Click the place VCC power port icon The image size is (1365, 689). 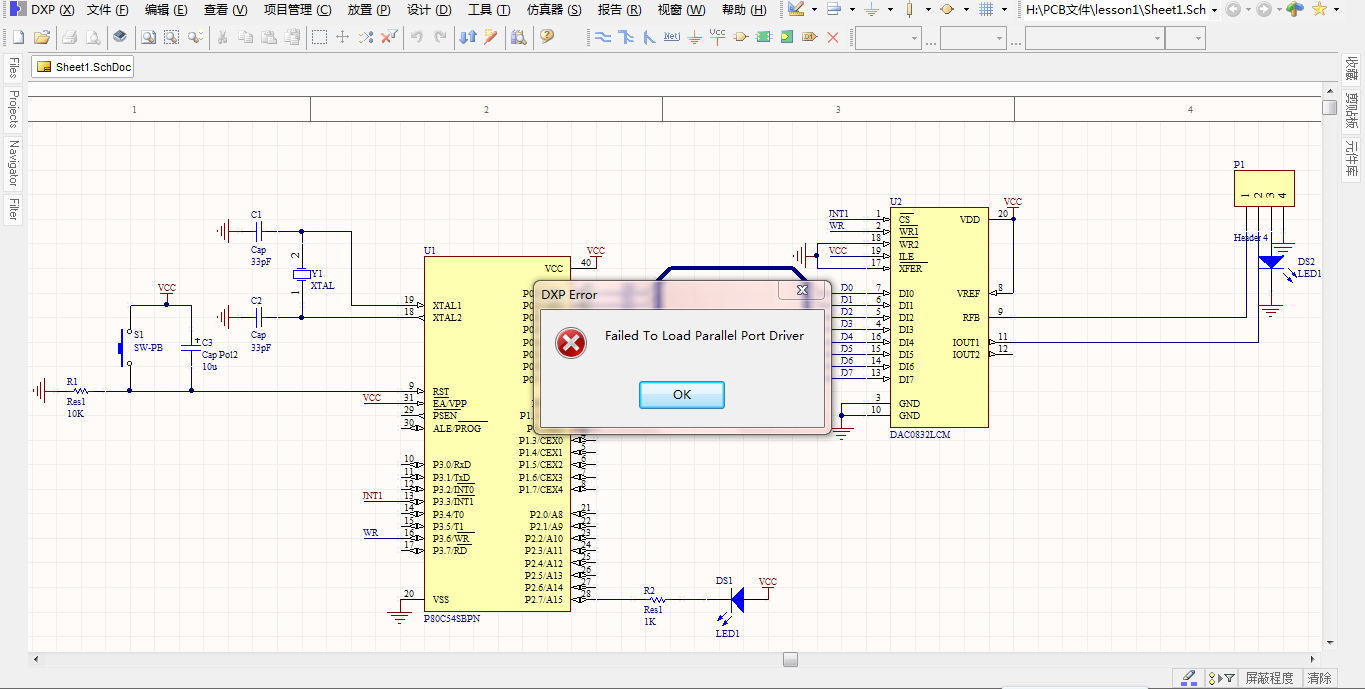pos(717,37)
